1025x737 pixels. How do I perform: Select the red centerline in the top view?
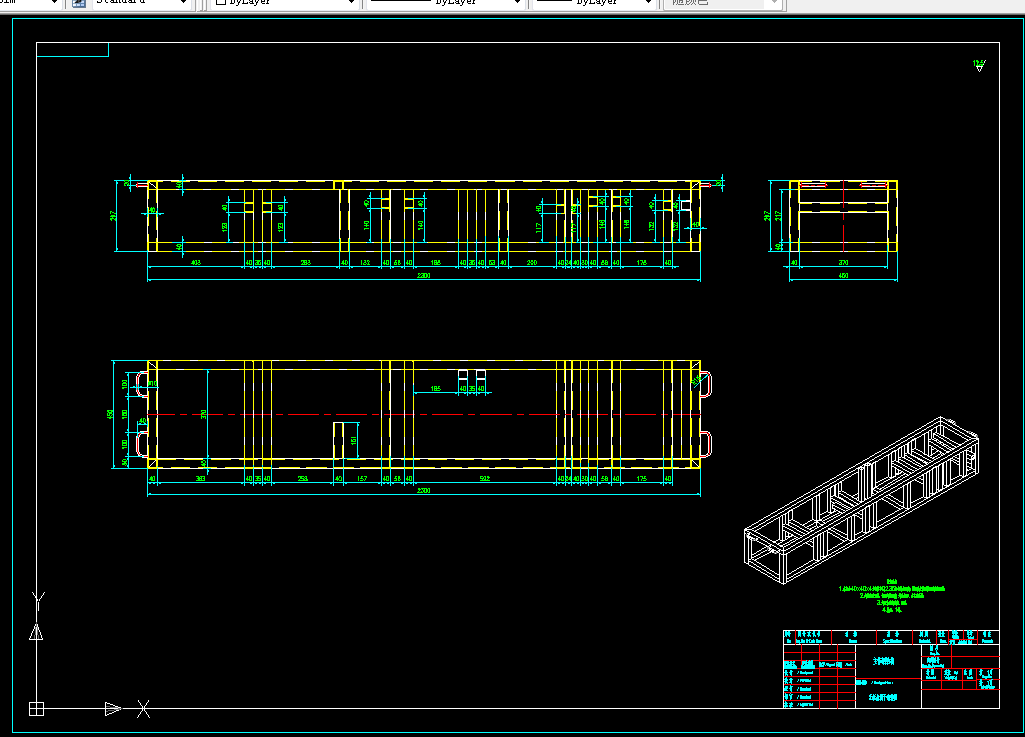point(424,415)
